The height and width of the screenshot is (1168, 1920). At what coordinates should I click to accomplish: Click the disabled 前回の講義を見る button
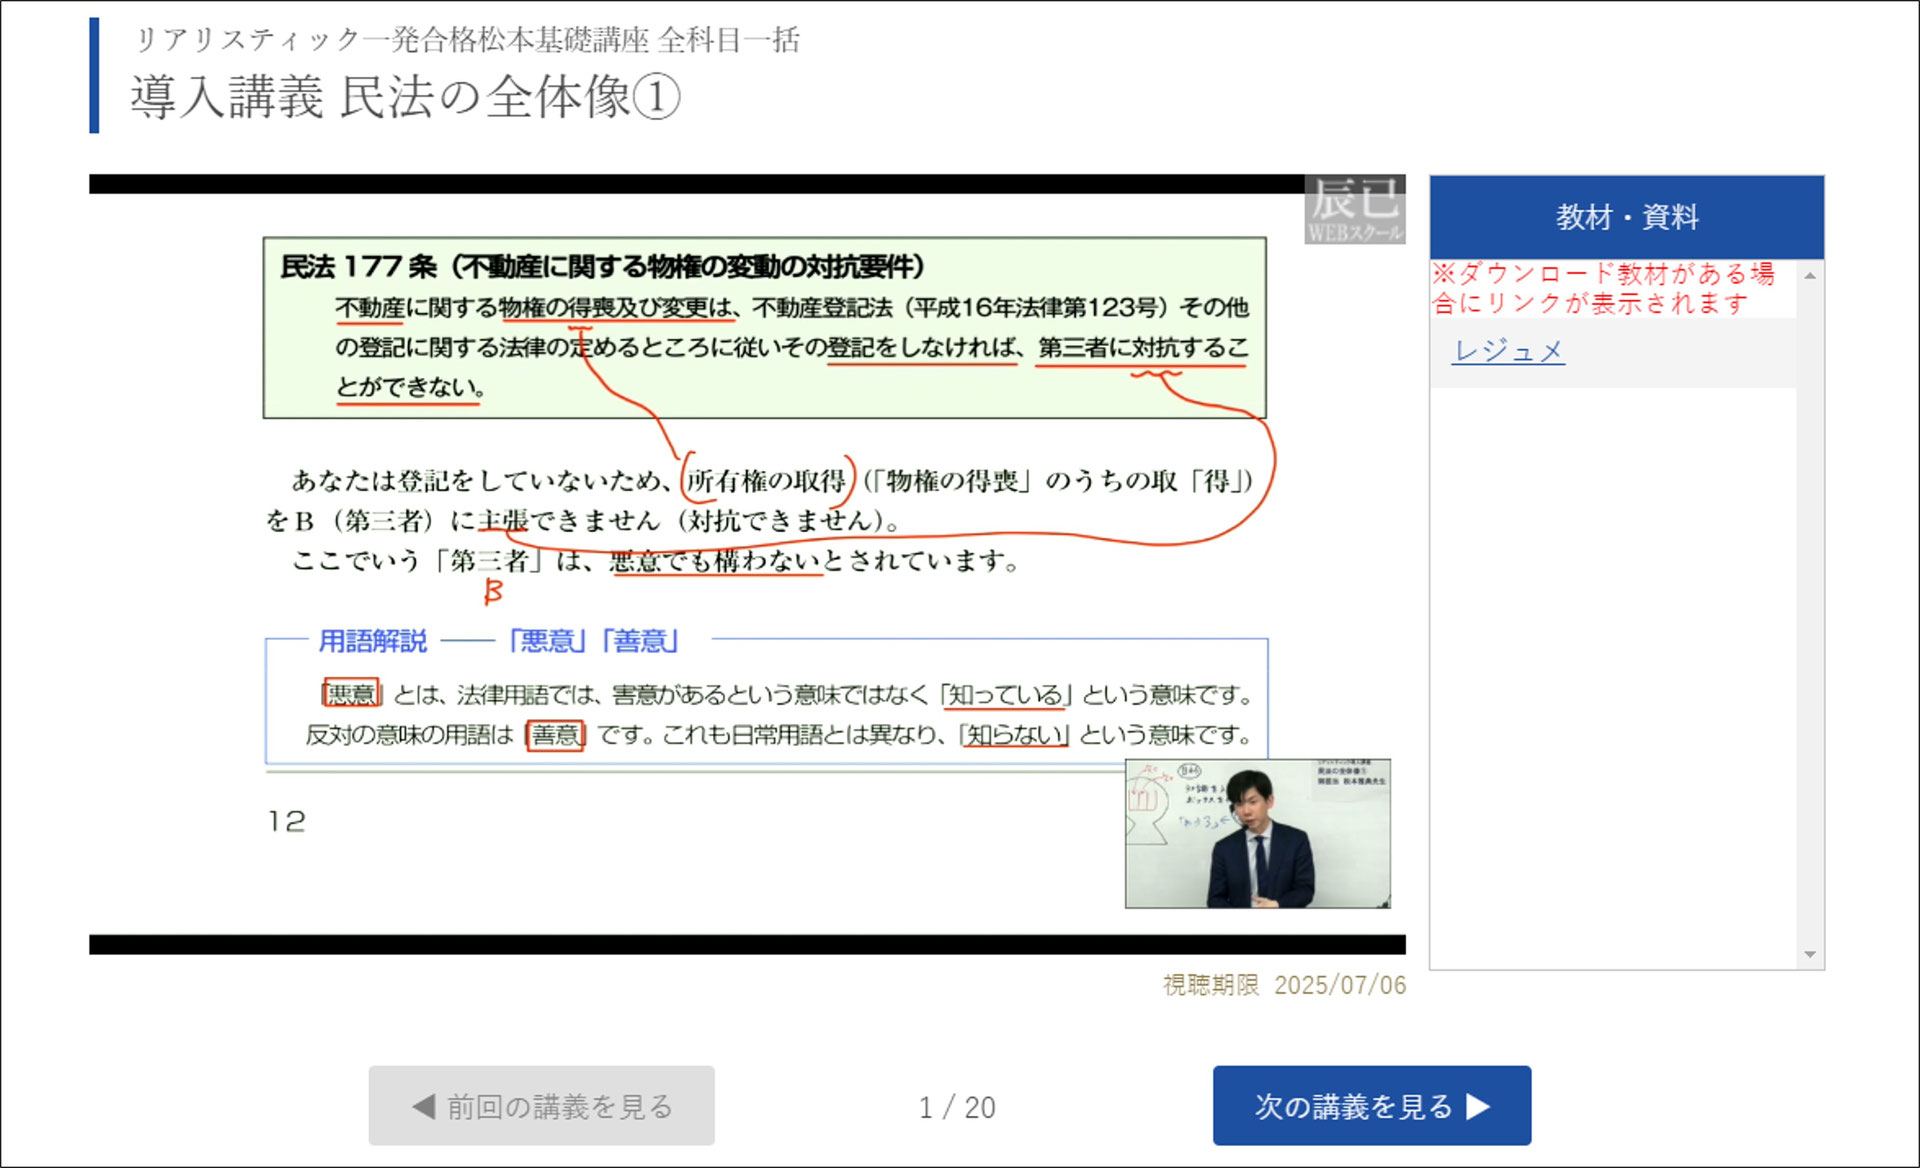[x=541, y=1105]
